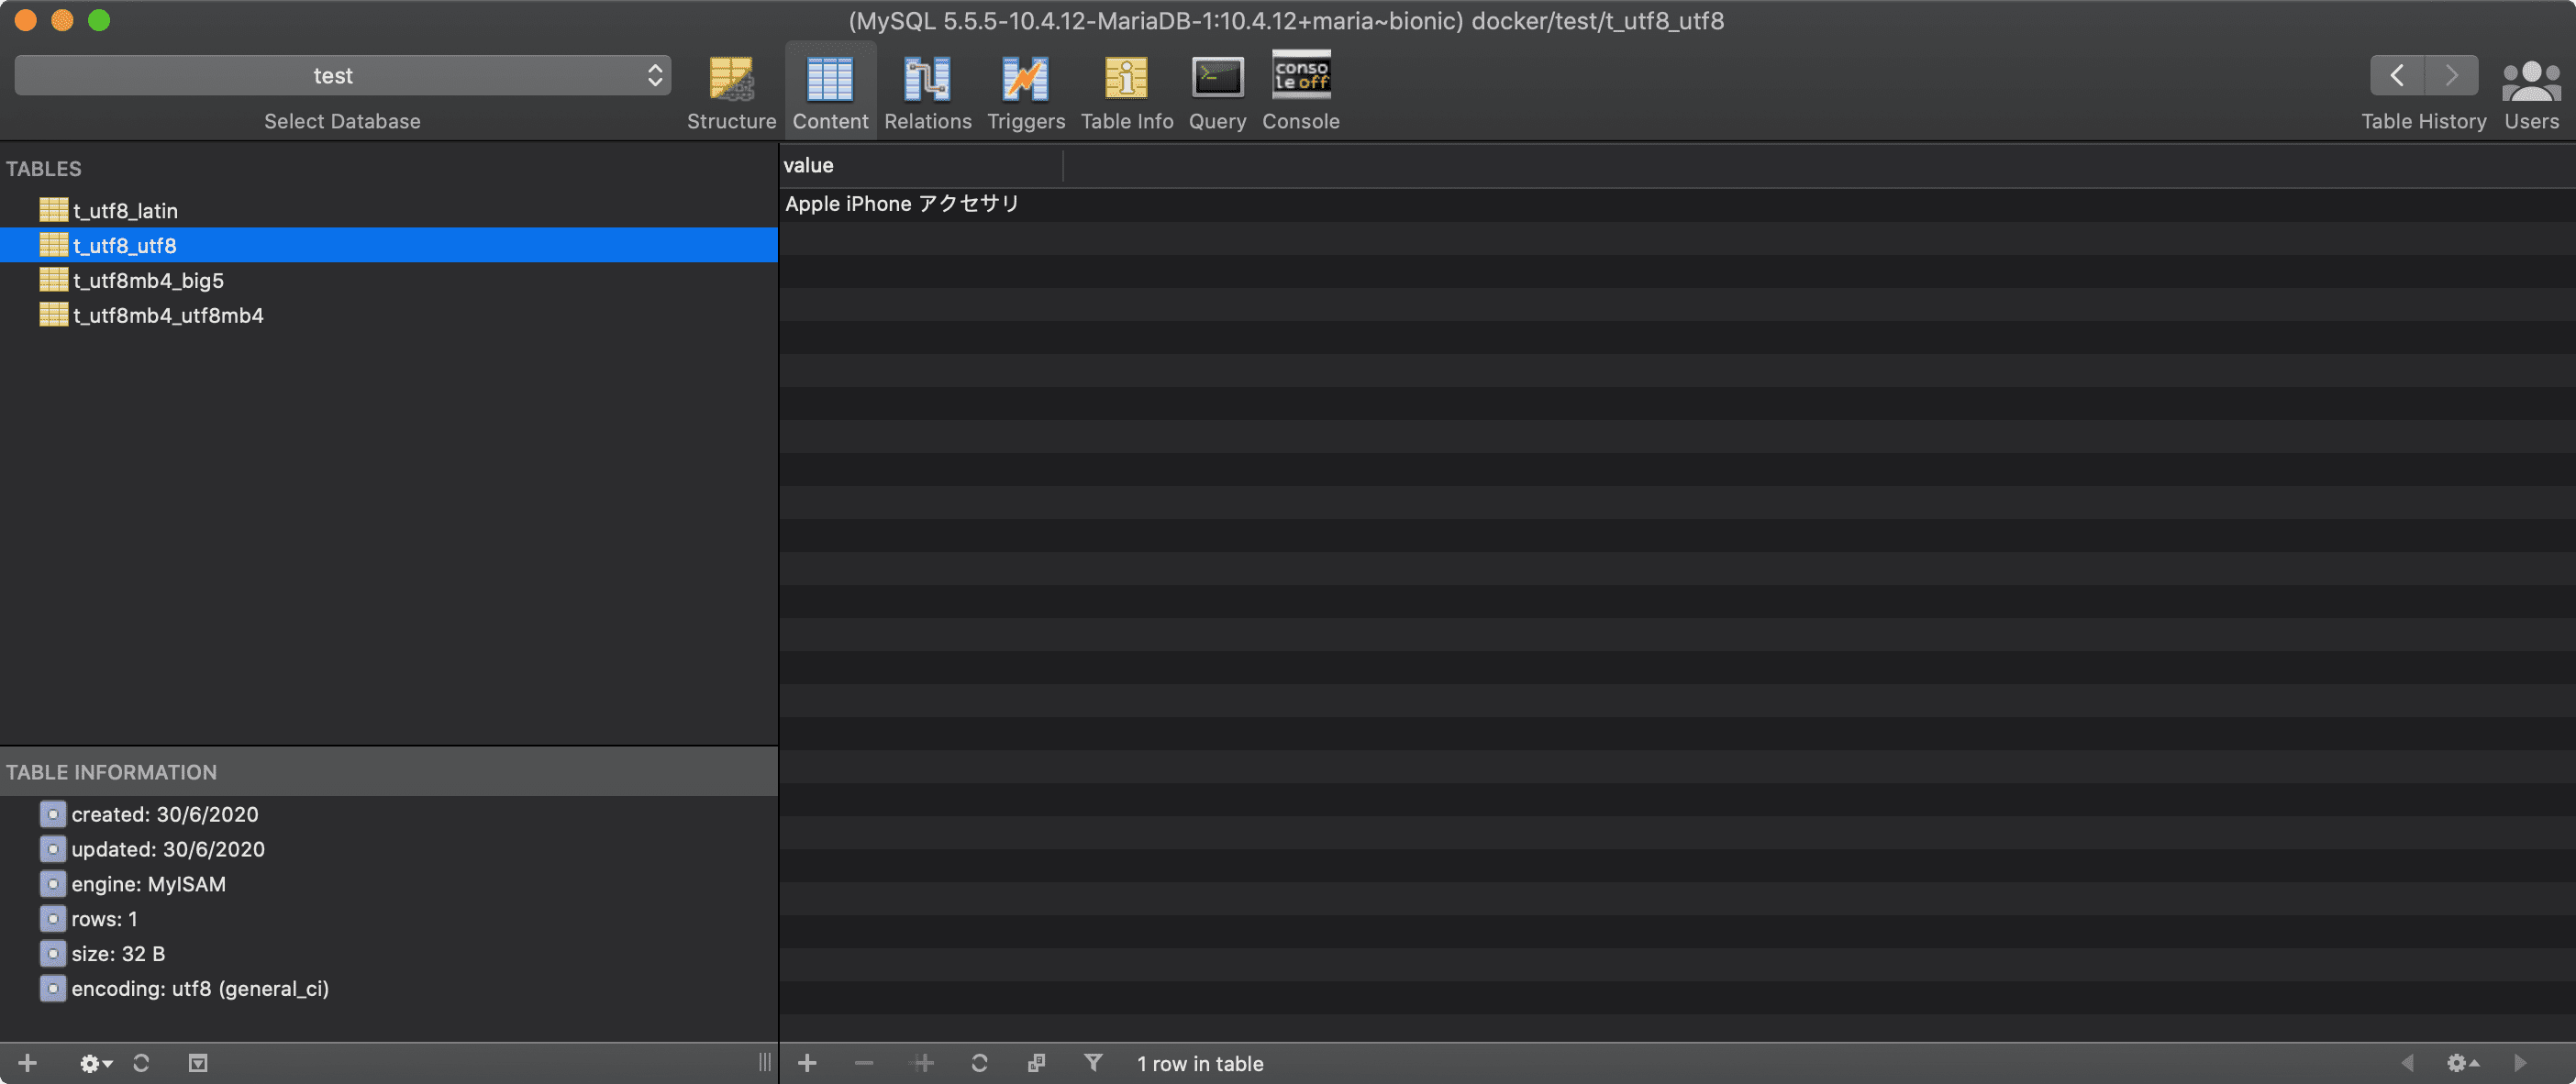2576x1084 pixels.
Task: Filter the table rows
Action: [1094, 1063]
